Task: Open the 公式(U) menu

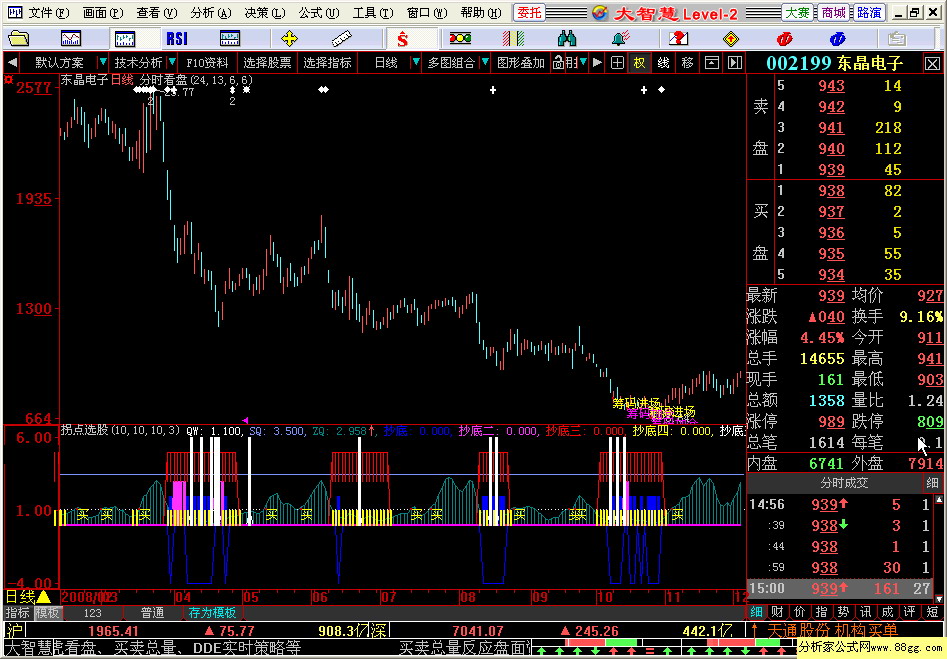Action: (319, 12)
